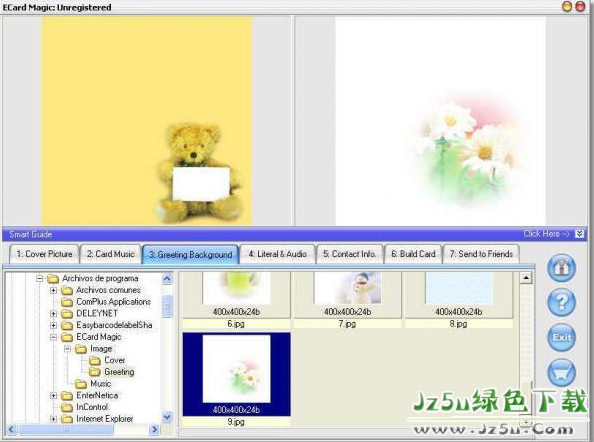Click the tree scrollbar up arrow

[x=167, y=279]
